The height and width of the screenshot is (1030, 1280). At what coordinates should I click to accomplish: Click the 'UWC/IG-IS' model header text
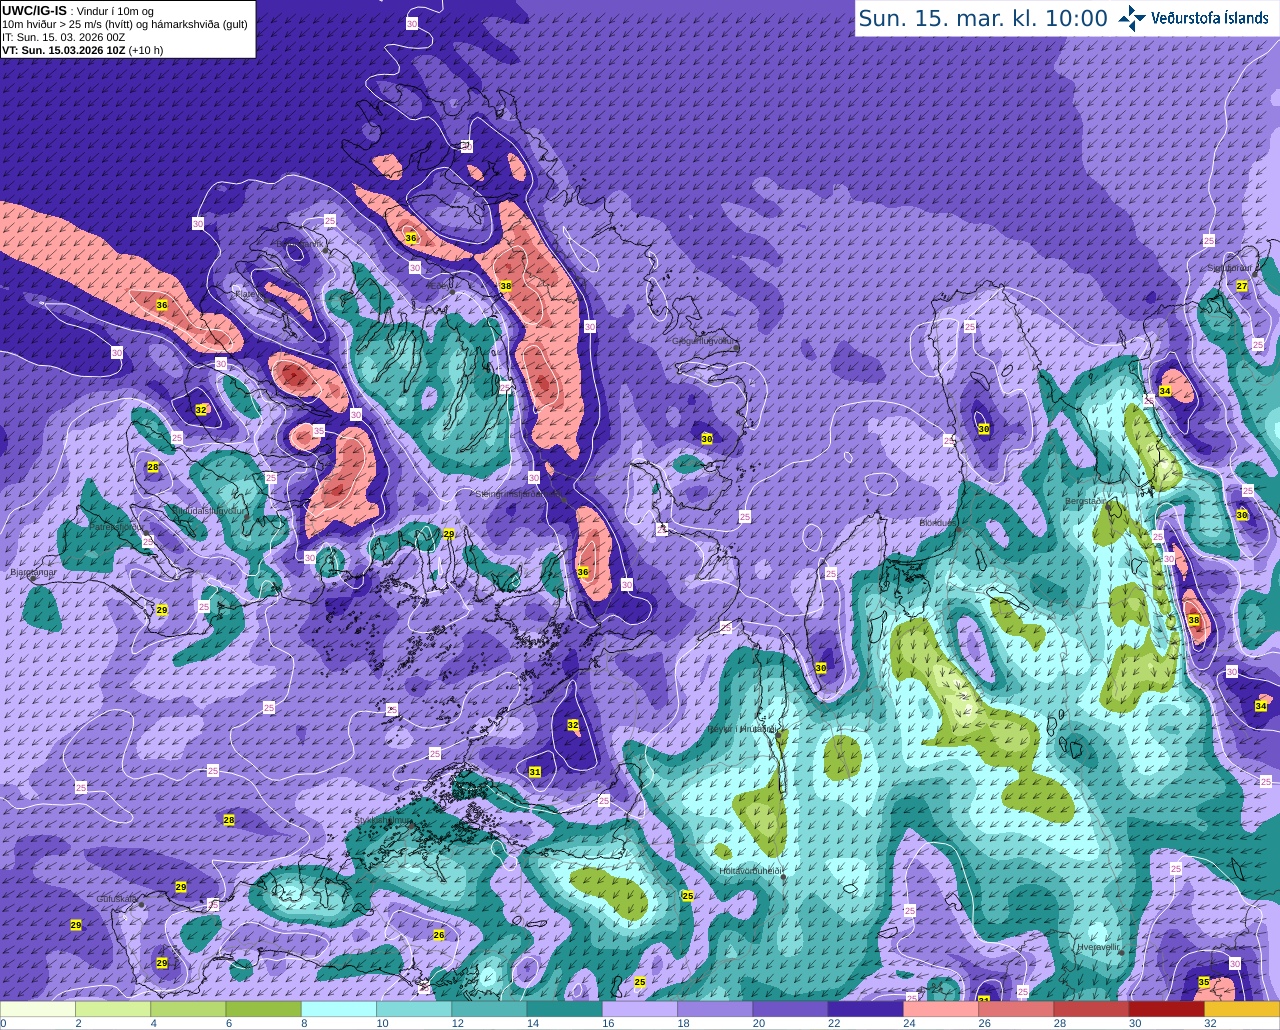(x=34, y=10)
